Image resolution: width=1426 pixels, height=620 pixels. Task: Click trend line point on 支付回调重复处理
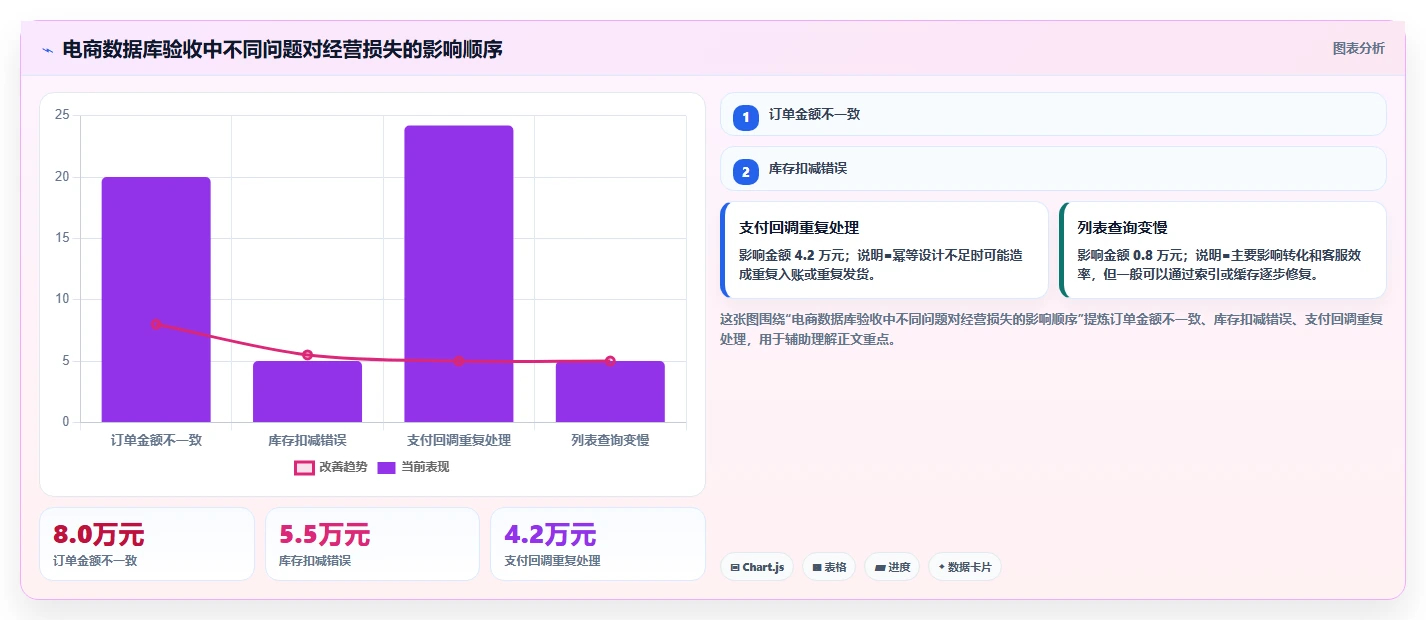(459, 361)
